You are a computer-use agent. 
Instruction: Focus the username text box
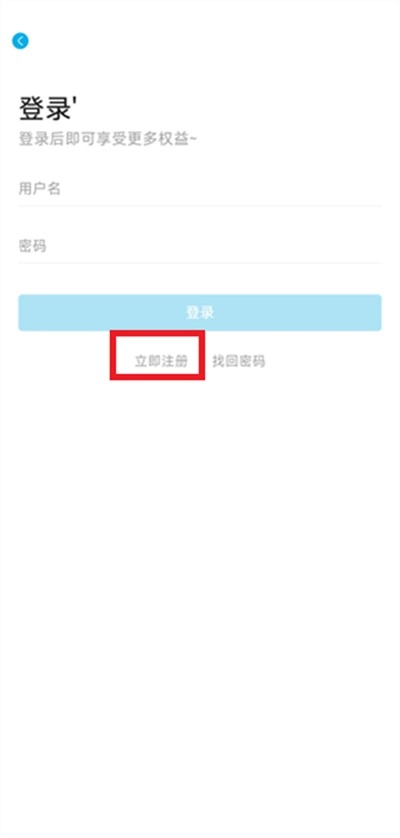[200, 189]
